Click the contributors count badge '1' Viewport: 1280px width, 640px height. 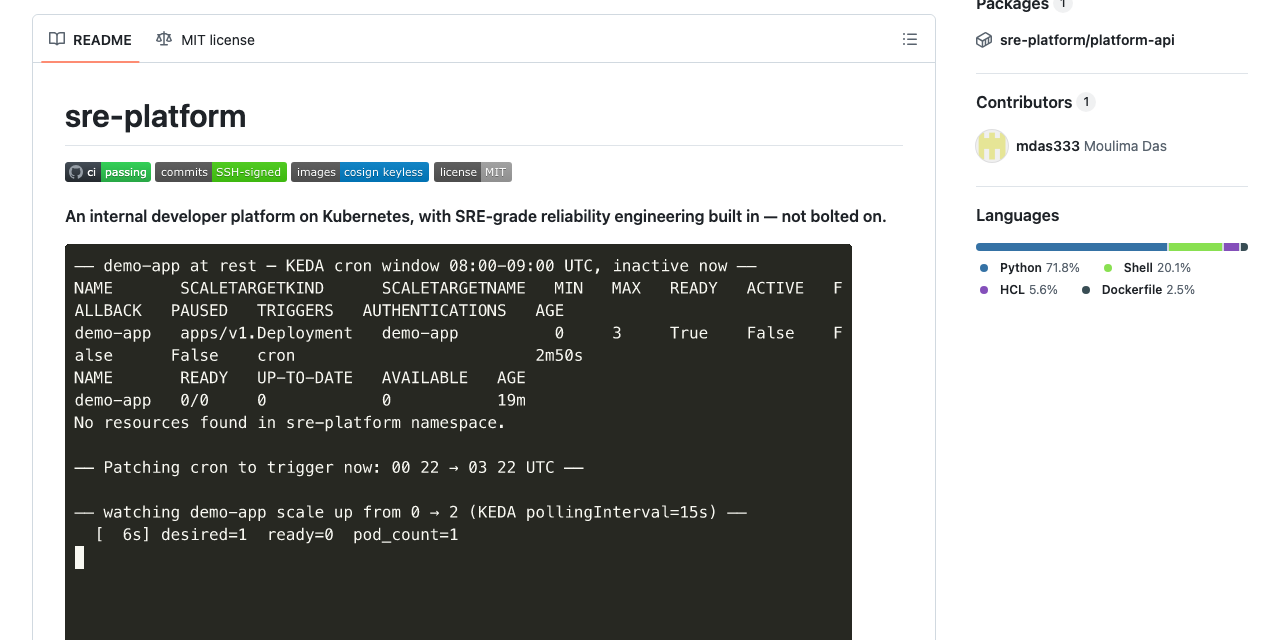pyautogui.click(x=1086, y=102)
